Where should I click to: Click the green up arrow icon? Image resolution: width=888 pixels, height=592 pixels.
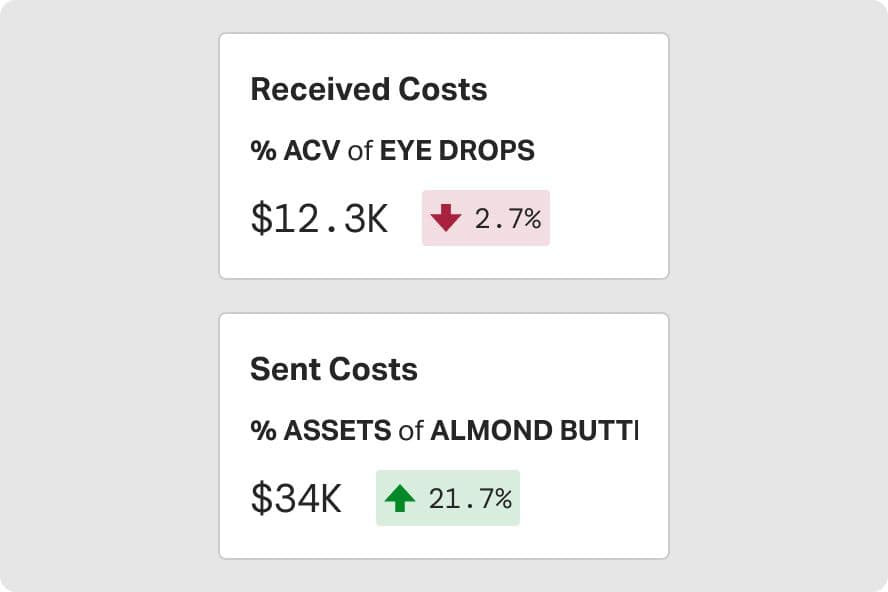click(x=400, y=498)
